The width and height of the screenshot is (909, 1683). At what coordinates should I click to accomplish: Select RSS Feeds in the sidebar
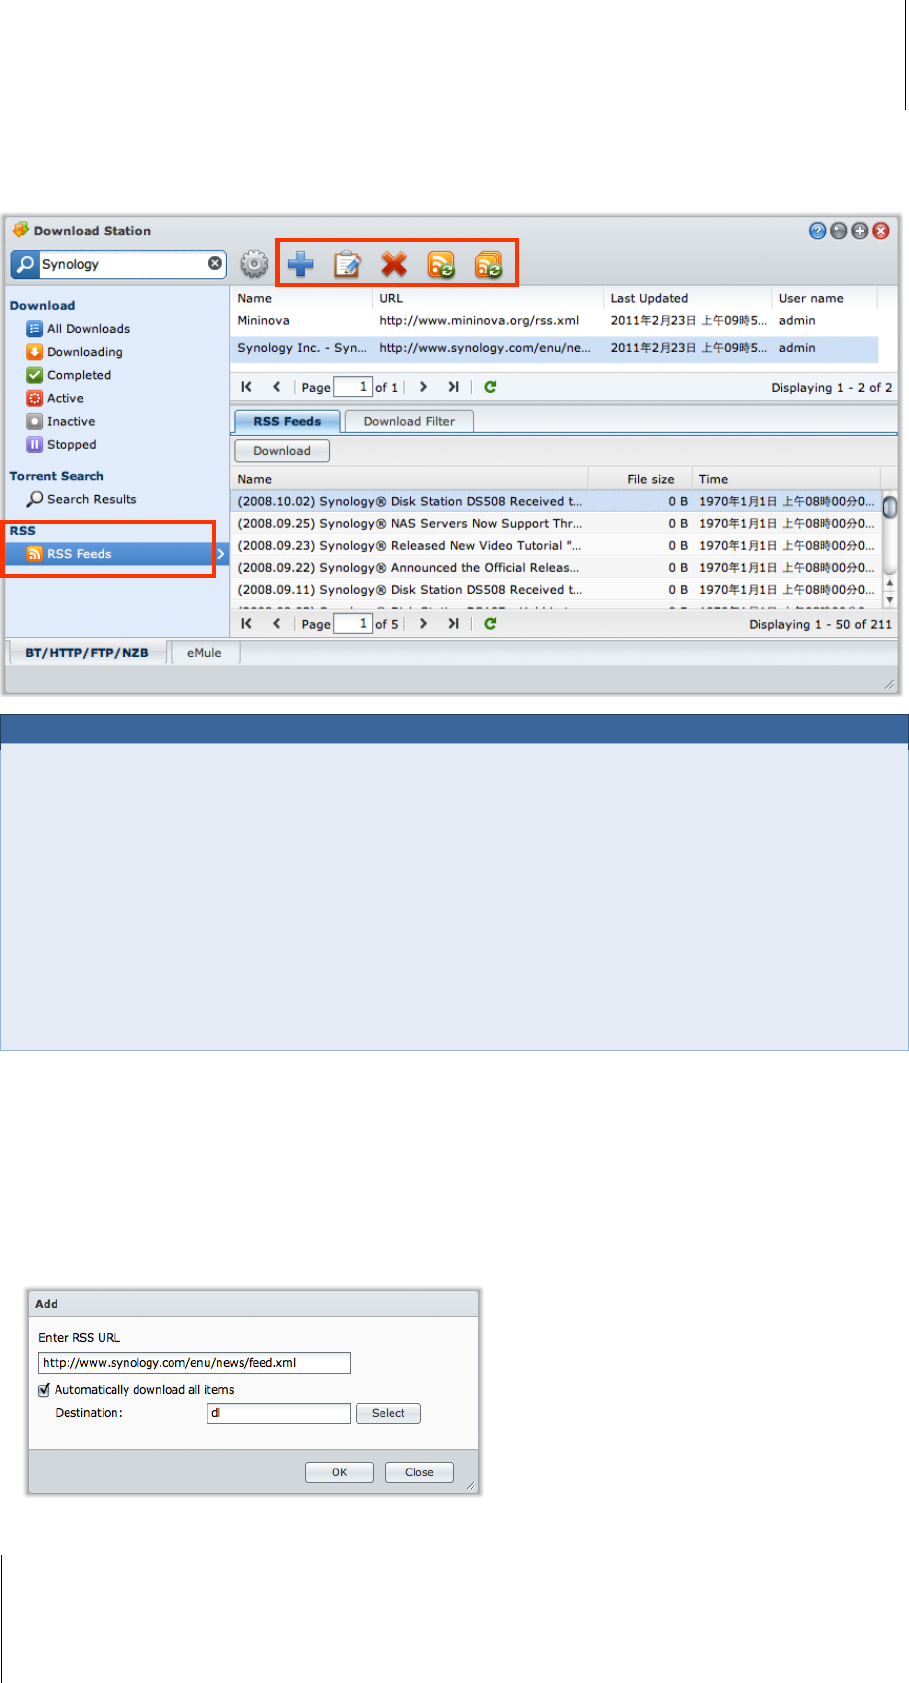(x=117, y=554)
